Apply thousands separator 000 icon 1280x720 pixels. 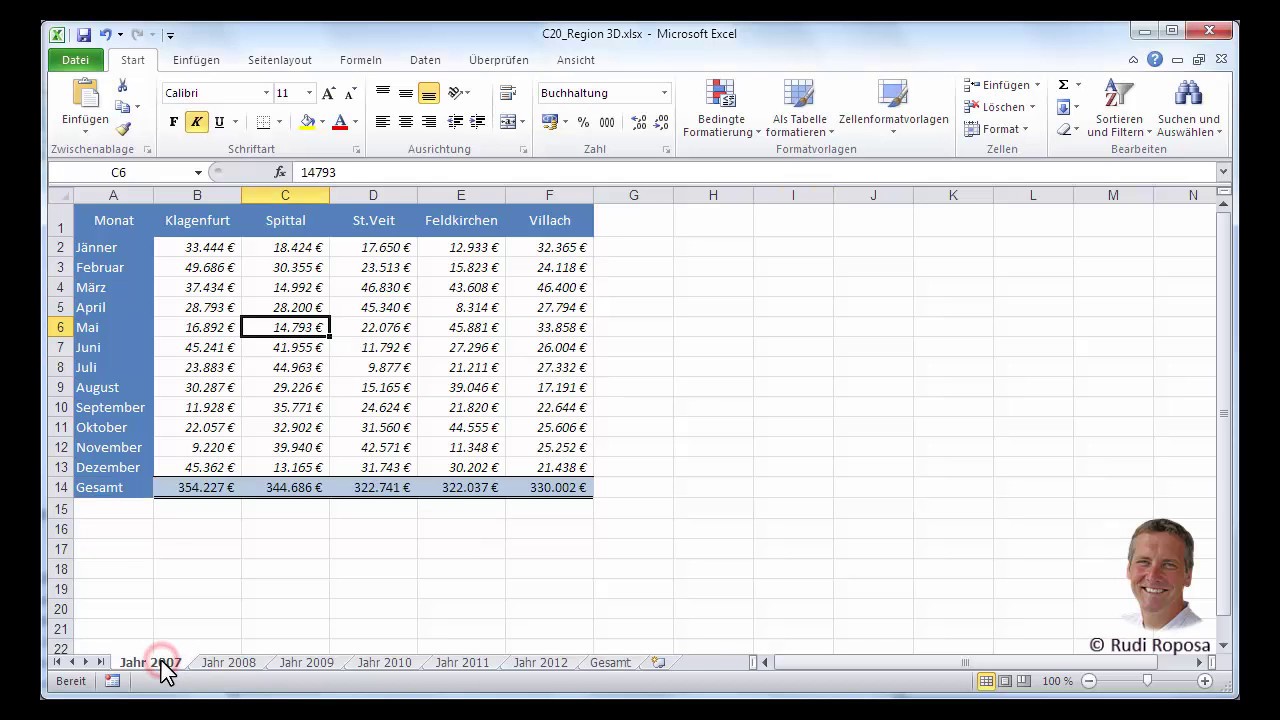click(x=607, y=122)
